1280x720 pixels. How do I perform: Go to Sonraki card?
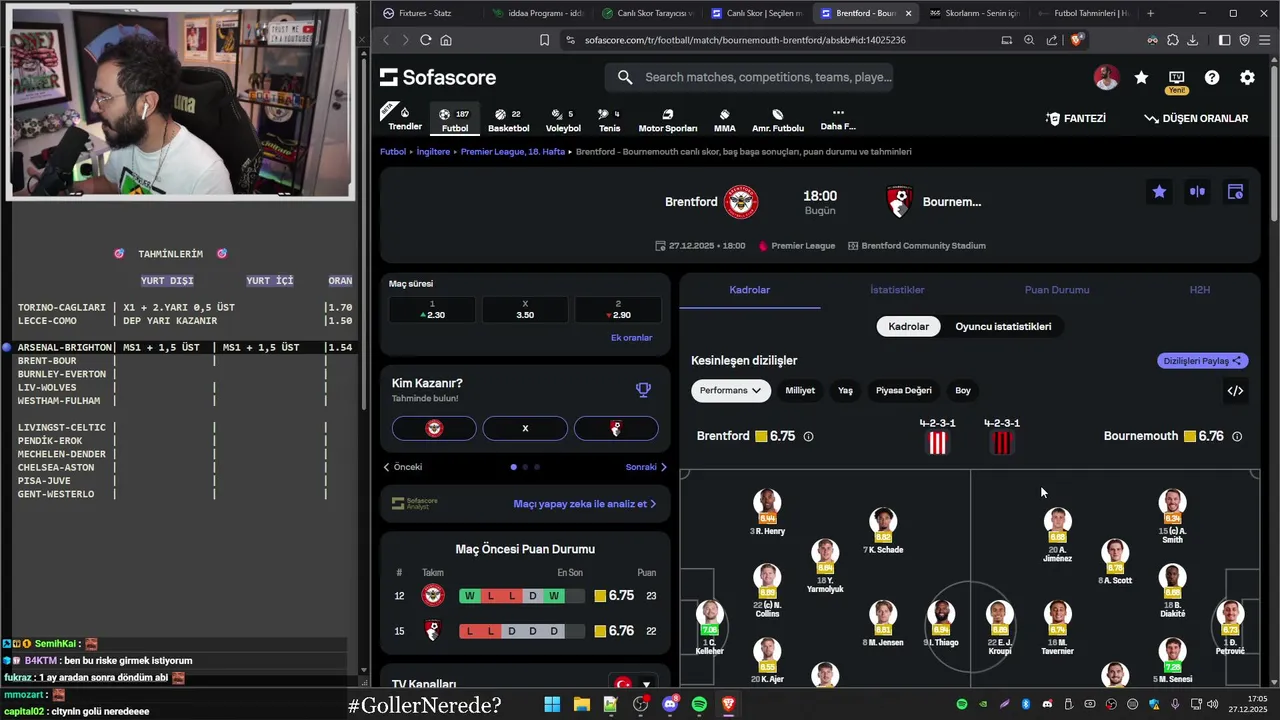(646, 467)
